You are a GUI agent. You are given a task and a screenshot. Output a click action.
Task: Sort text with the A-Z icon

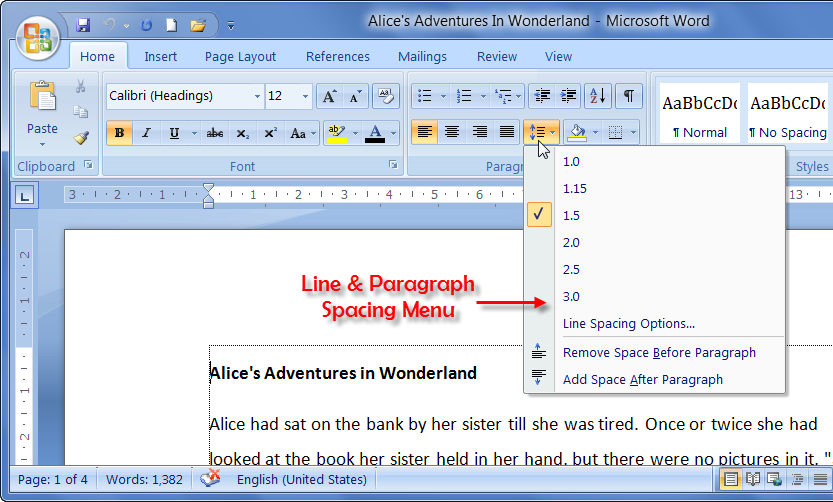598,96
